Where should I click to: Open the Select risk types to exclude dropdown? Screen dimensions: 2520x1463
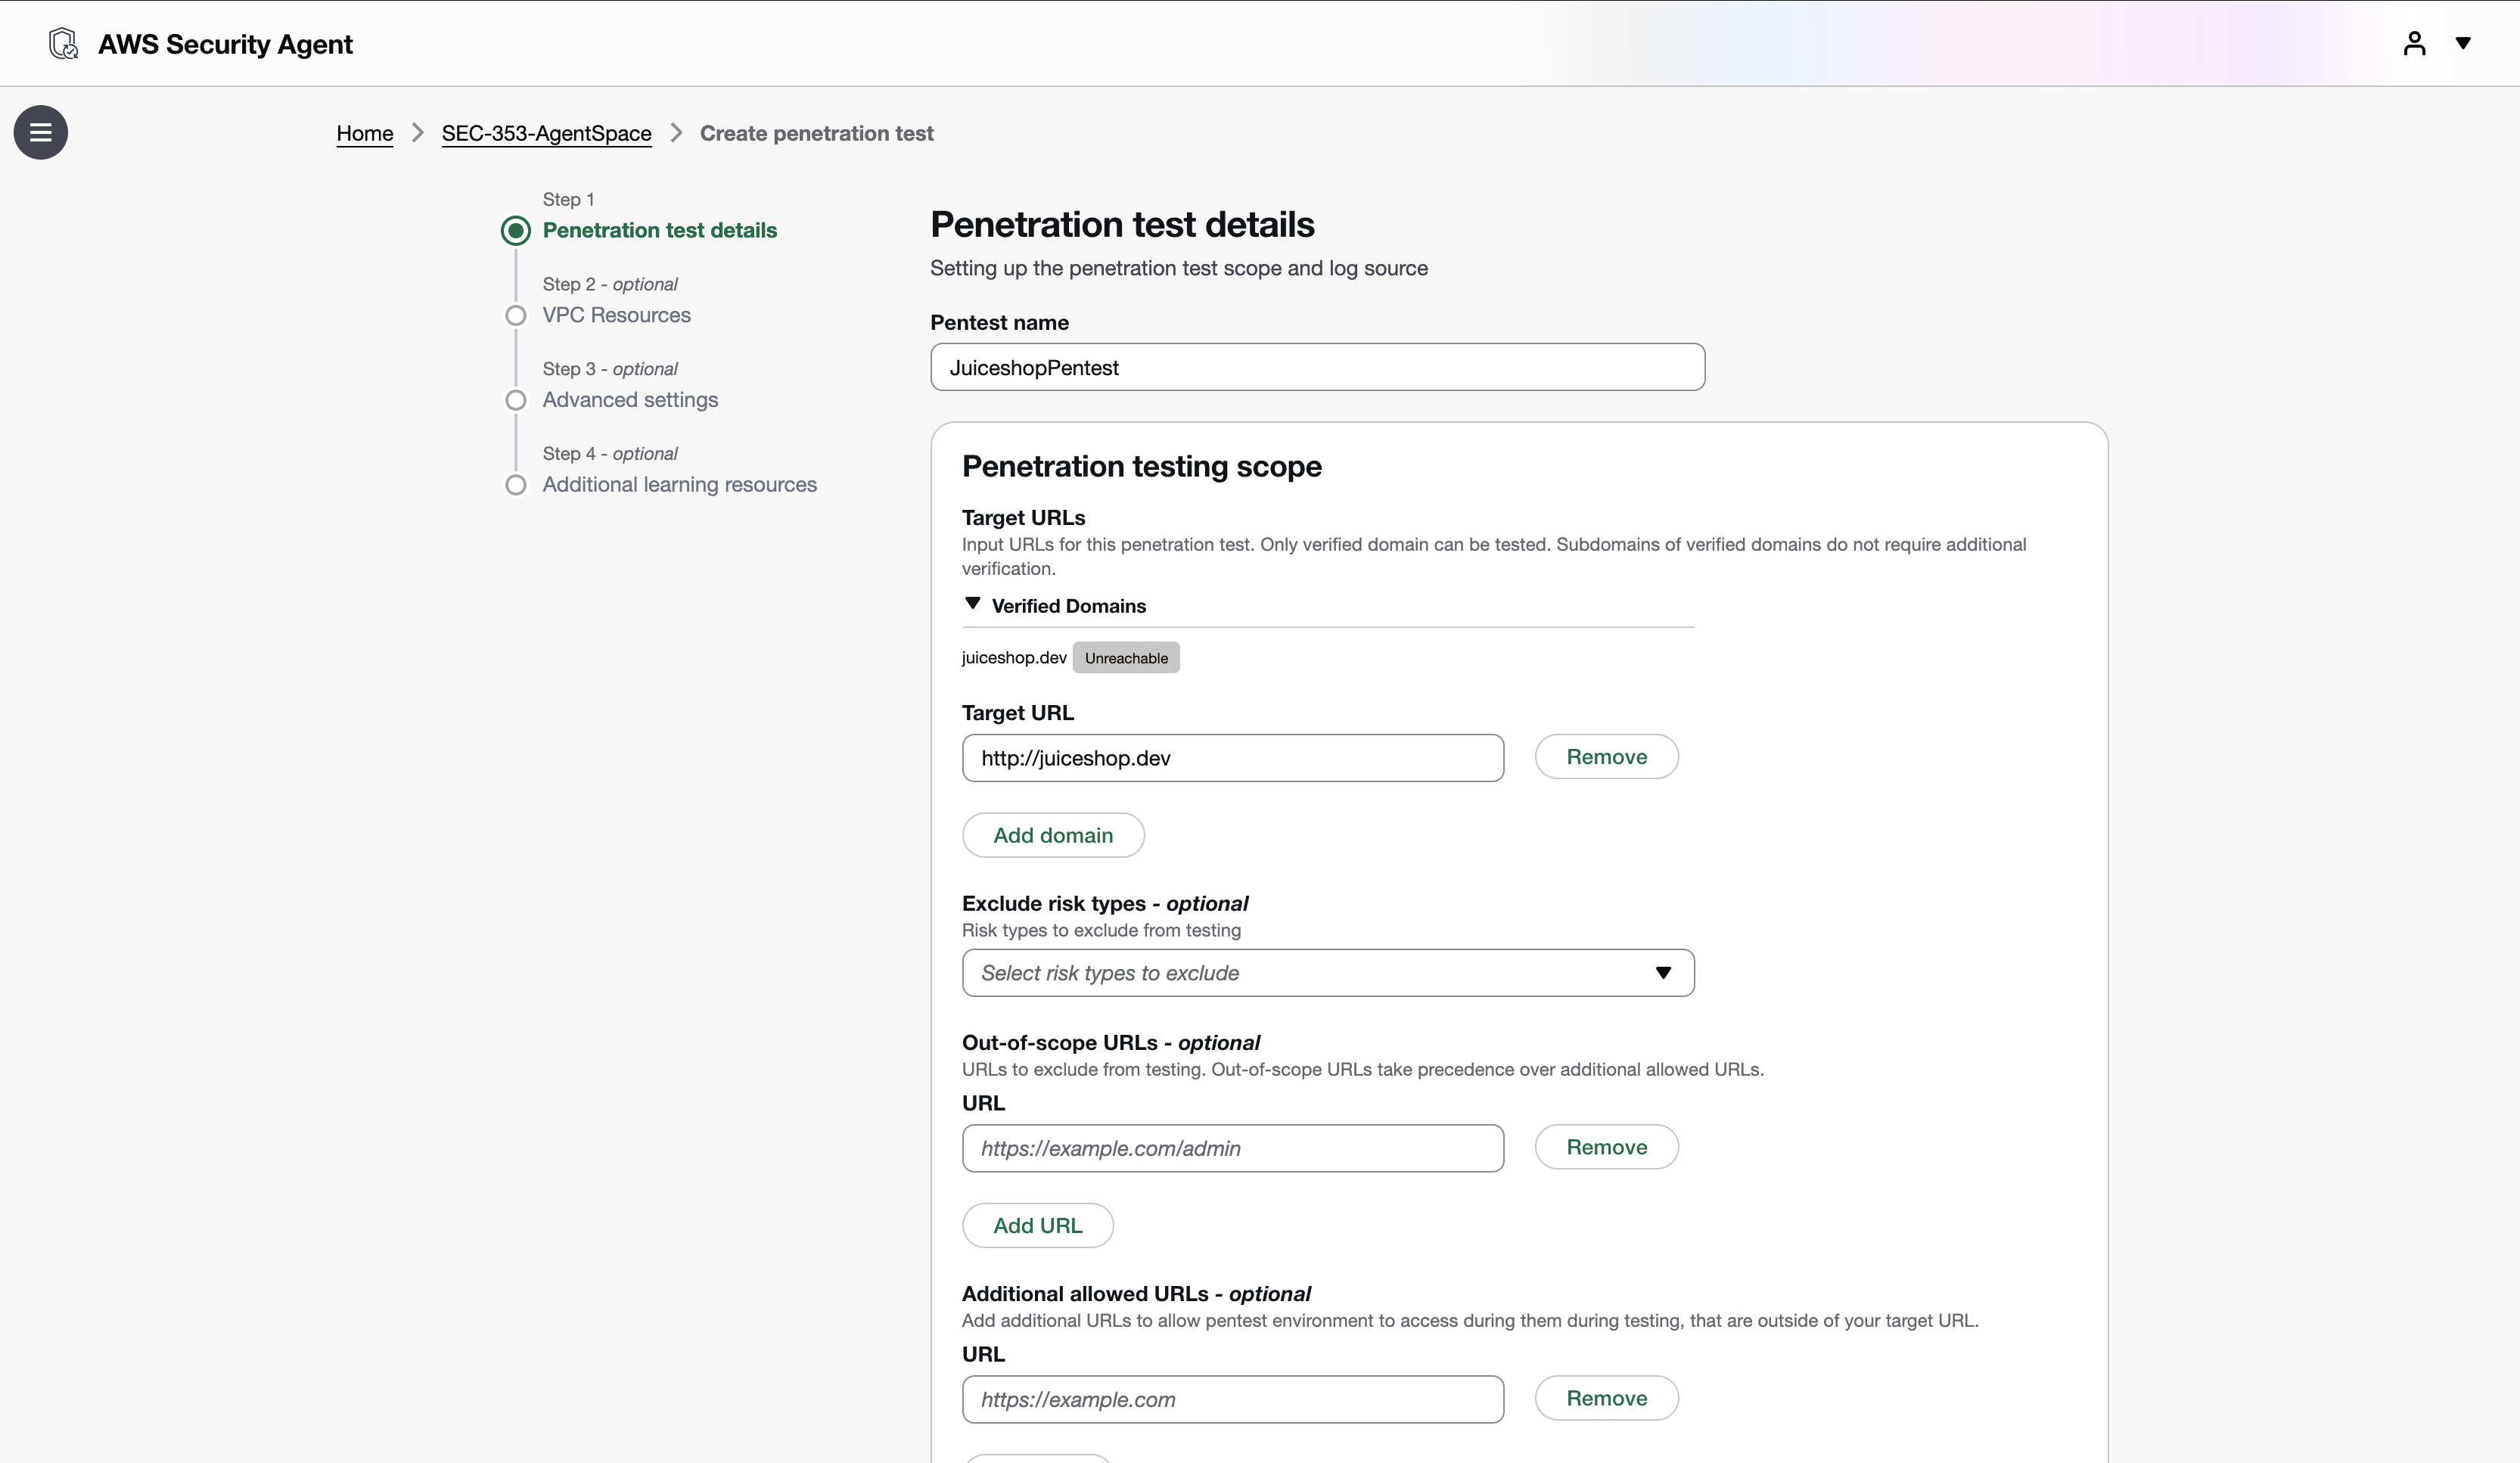tap(1327, 973)
